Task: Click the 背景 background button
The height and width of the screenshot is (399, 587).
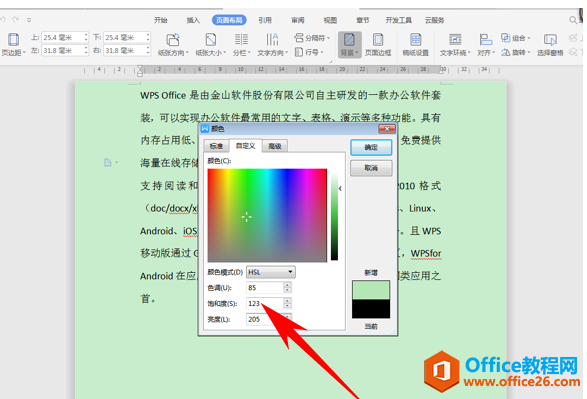Action: (x=350, y=44)
